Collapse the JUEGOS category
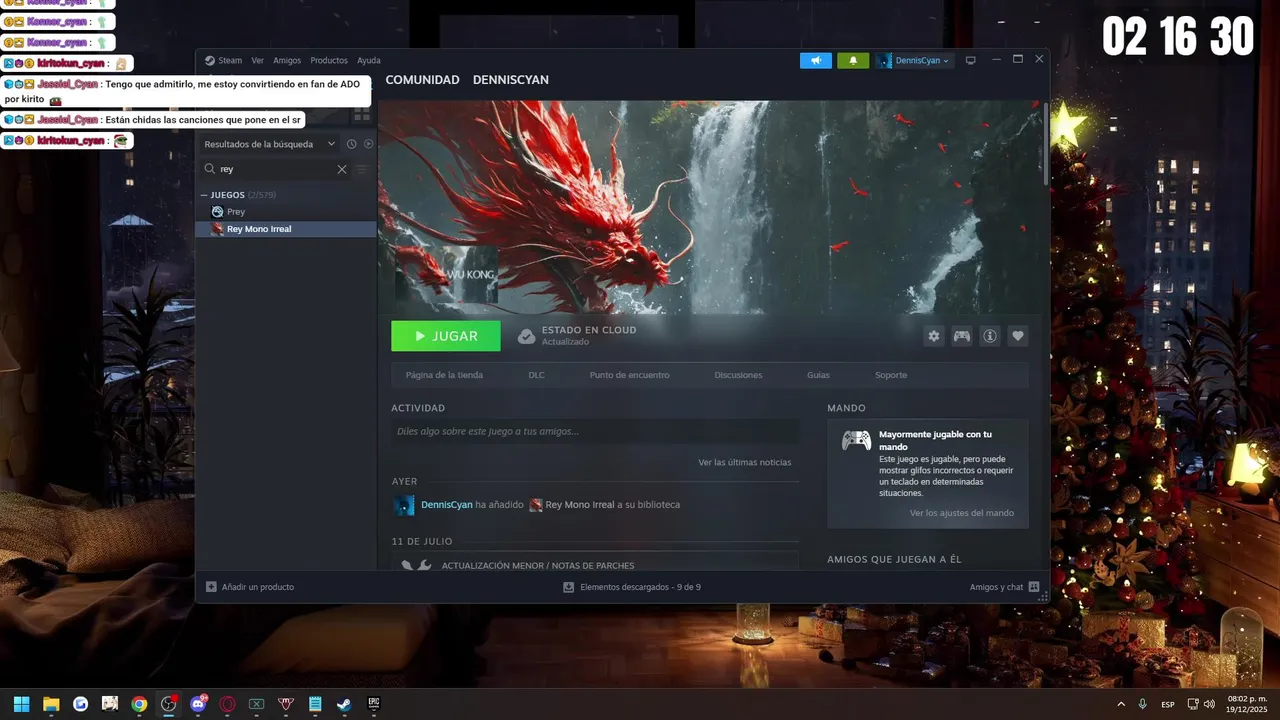Image resolution: width=1280 pixels, height=720 pixels. pyautogui.click(x=204, y=195)
